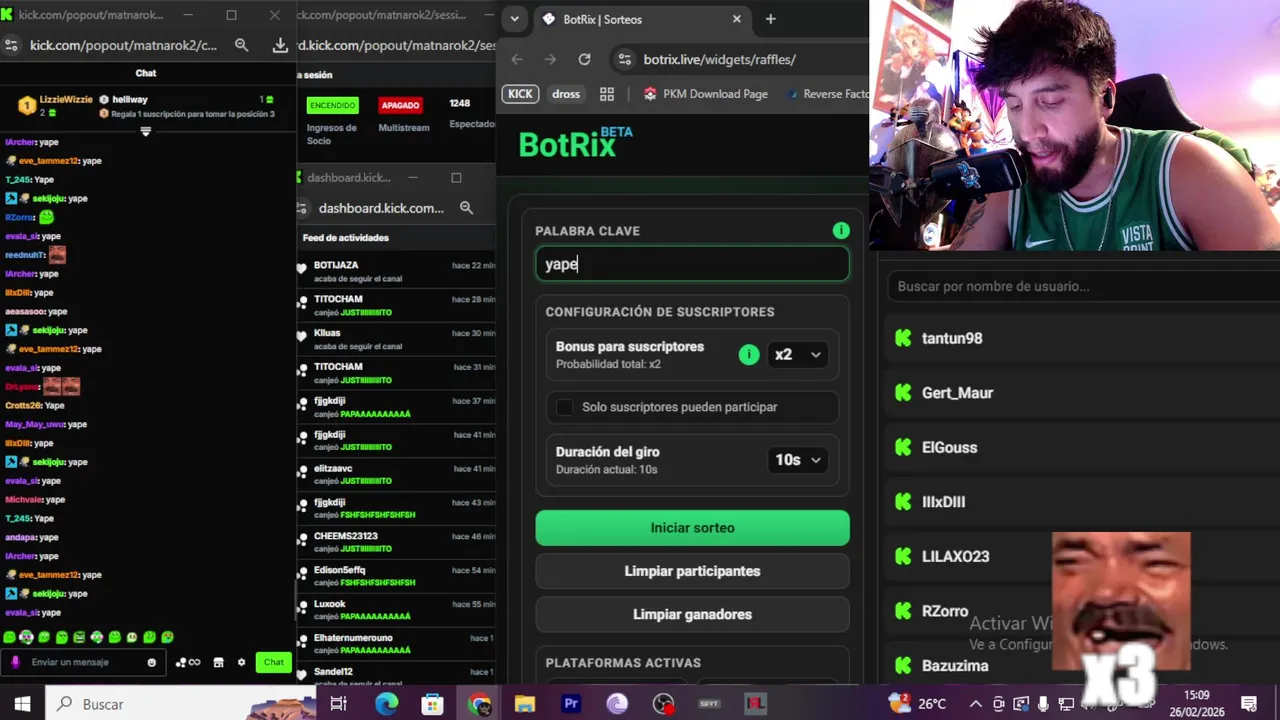This screenshot has height=720, width=1280.
Task: Open site info icon beside the kick.com popout address
Action: tap(11, 45)
